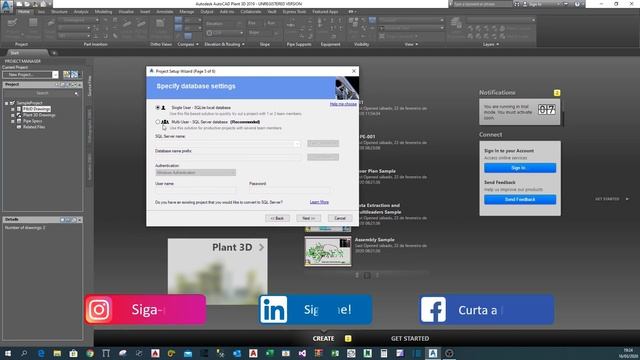Open the Home ribbon tab
The image size is (640, 360).
pyautogui.click(x=24, y=12)
